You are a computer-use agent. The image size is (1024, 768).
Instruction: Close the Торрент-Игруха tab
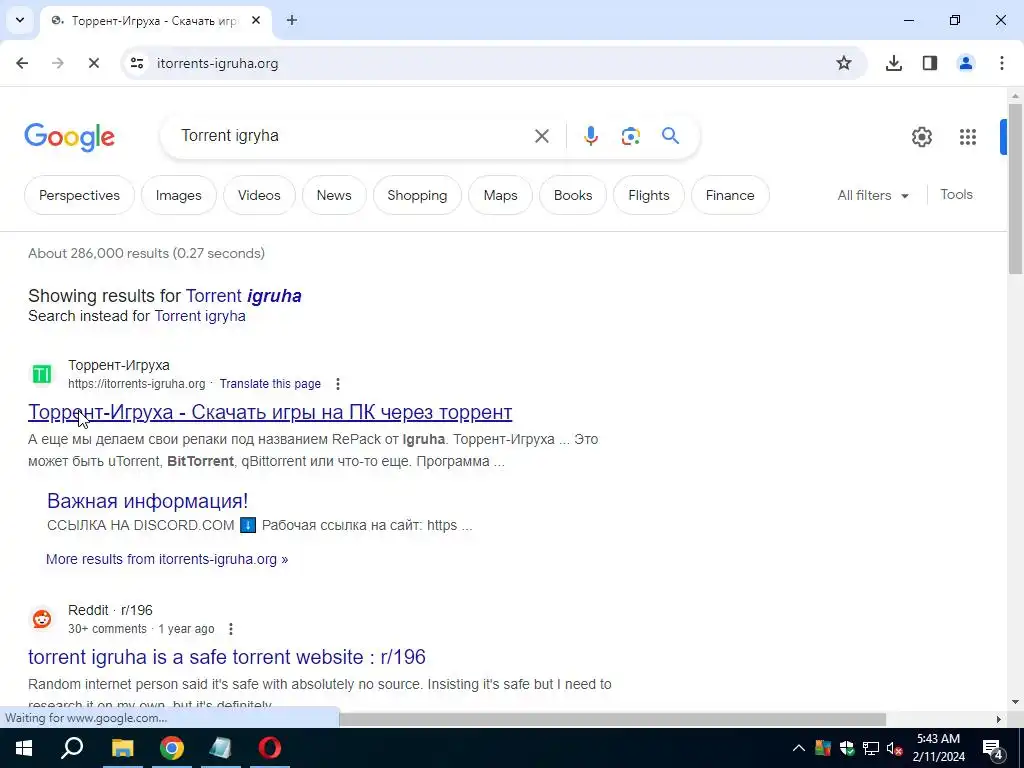coord(256,20)
